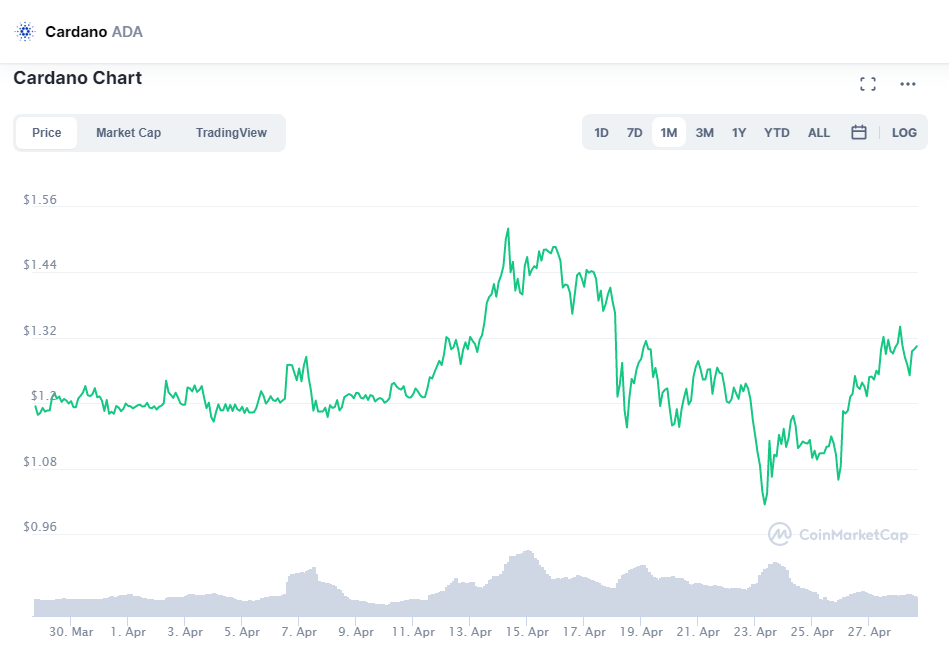Open fullscreen chart view
This screenshot has width=949, height=652.
click(868, 84)
